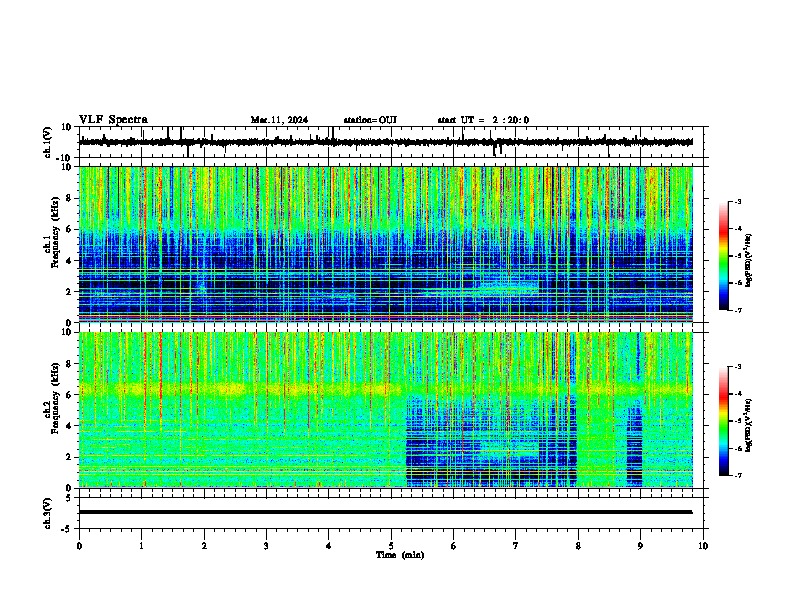Click the ch.1 waveform trace panel
792x612 pixels.
pos(391,142)
